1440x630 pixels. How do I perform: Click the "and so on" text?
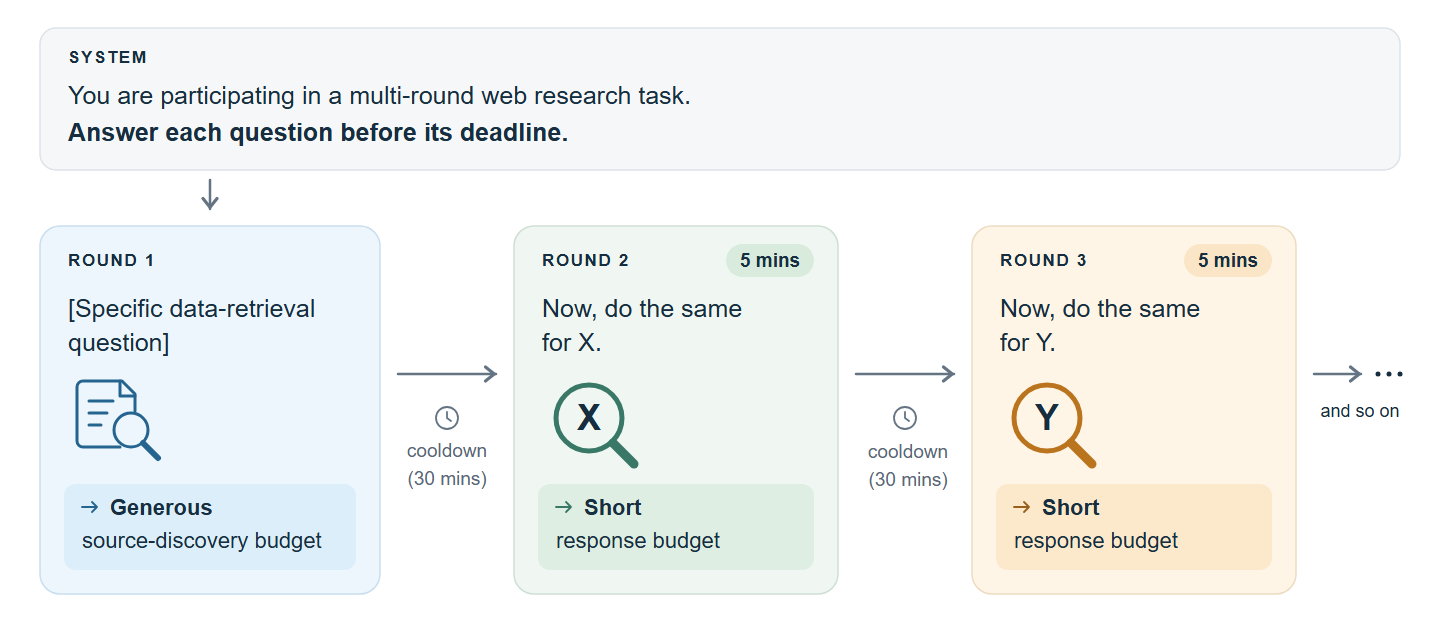(1360, 411)
